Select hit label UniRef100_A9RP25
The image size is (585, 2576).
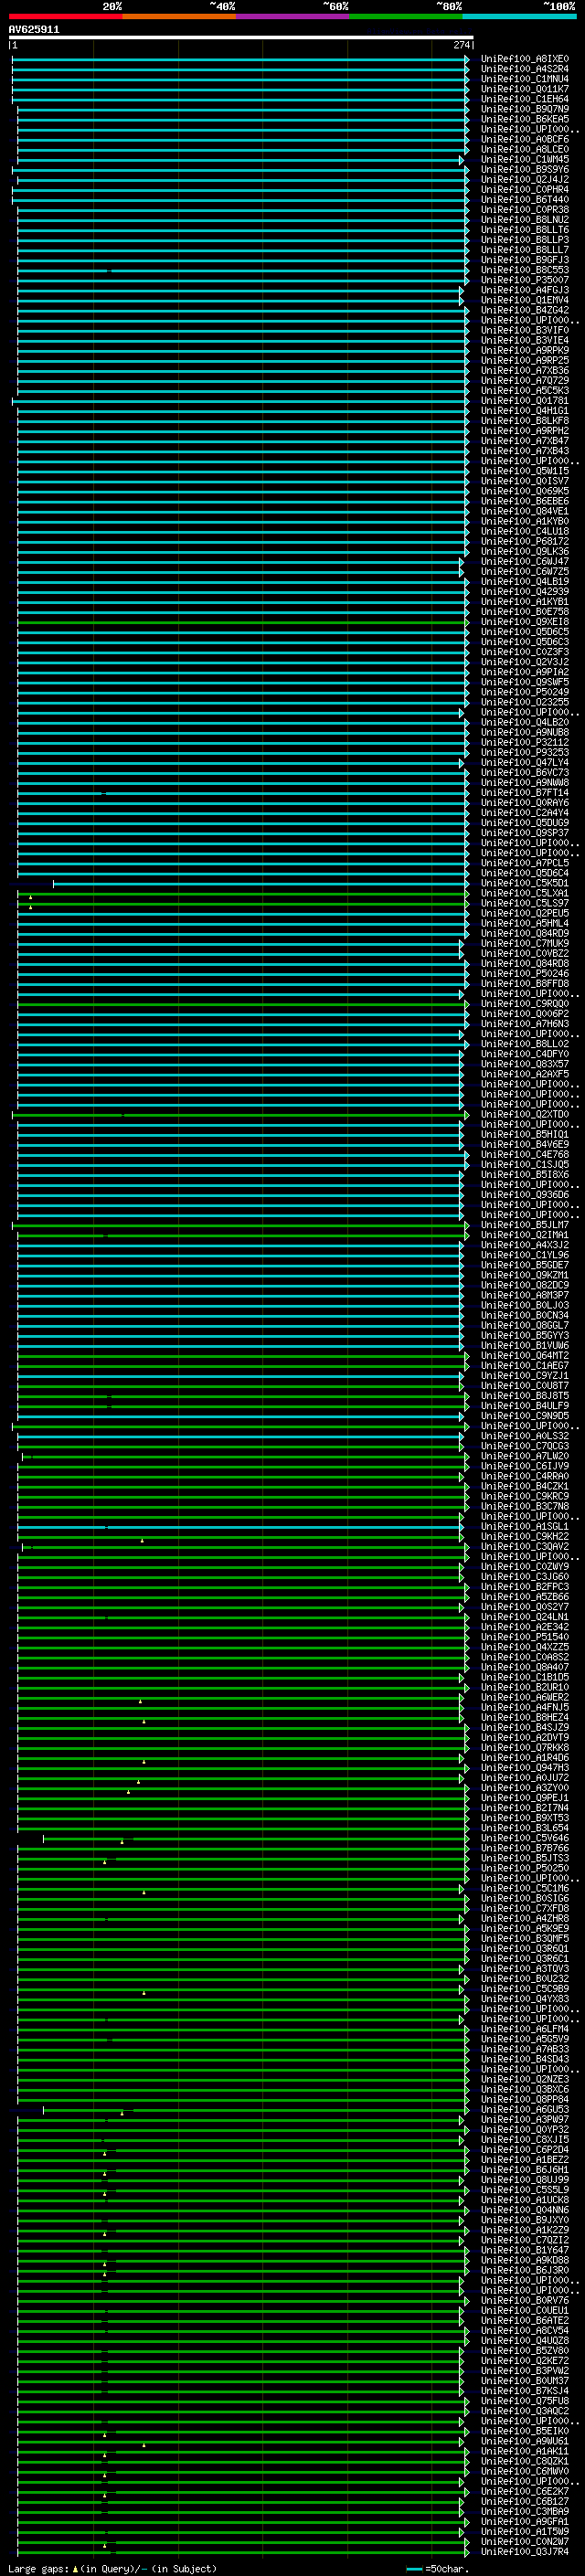[525, 361]
